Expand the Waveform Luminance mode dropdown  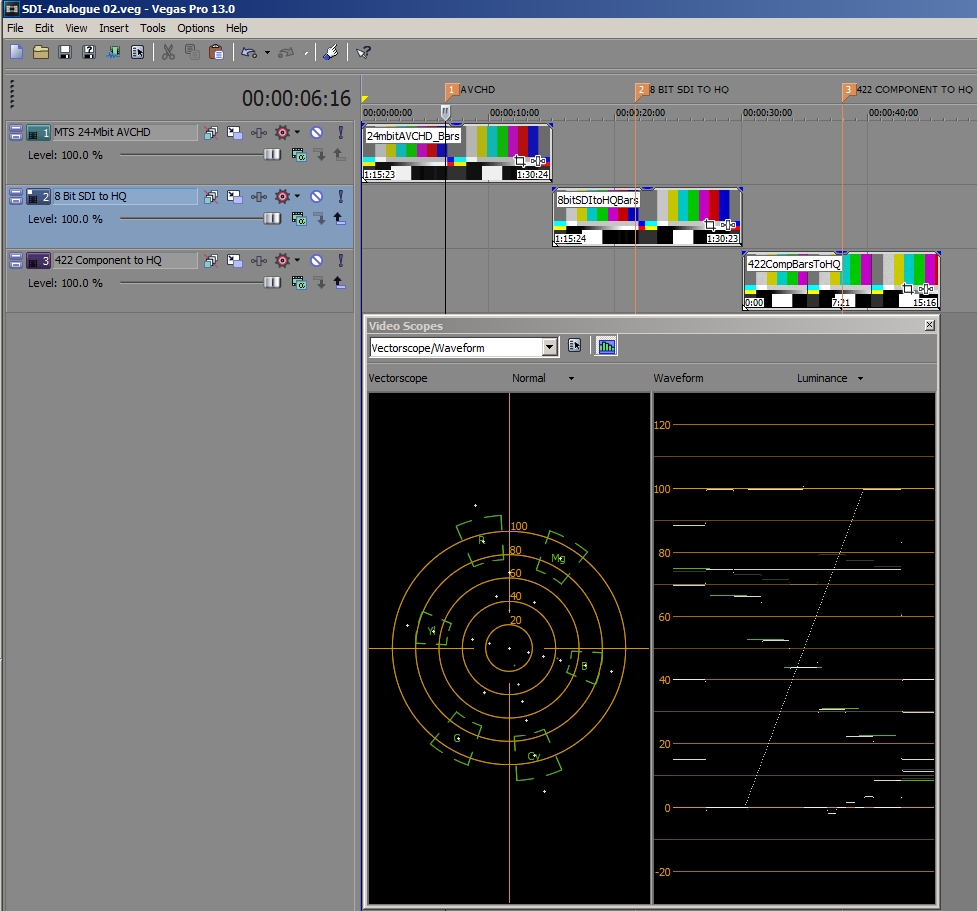pos(860,379)
